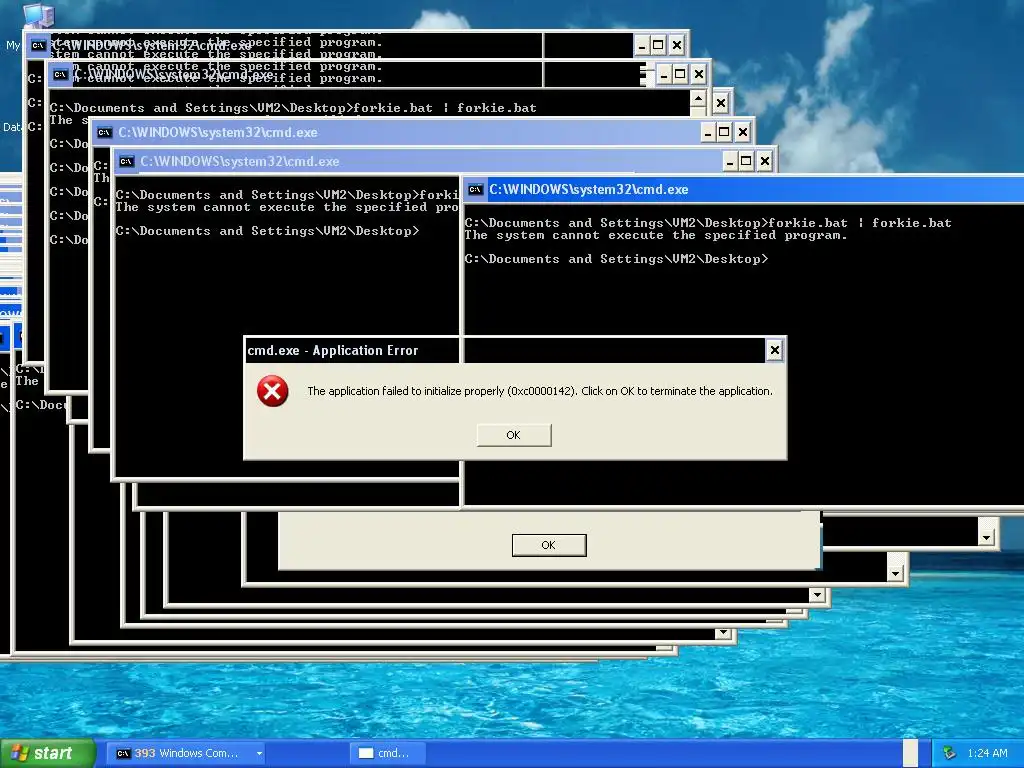Viewport: 1024px width, 768px height.
Task: Minimize the third cmd window from the front
Action: coord(709,133)
